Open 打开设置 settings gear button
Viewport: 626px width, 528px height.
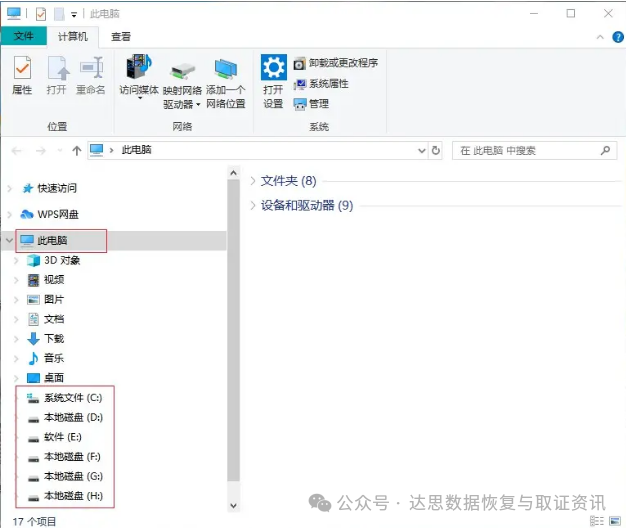point(273,81)
